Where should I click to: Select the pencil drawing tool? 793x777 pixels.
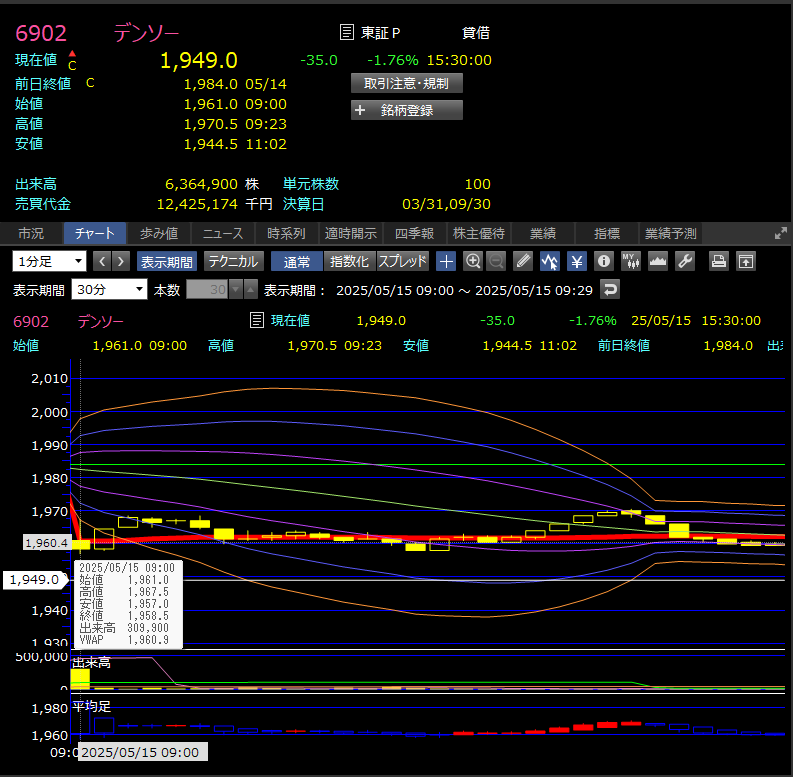(523, 262)
